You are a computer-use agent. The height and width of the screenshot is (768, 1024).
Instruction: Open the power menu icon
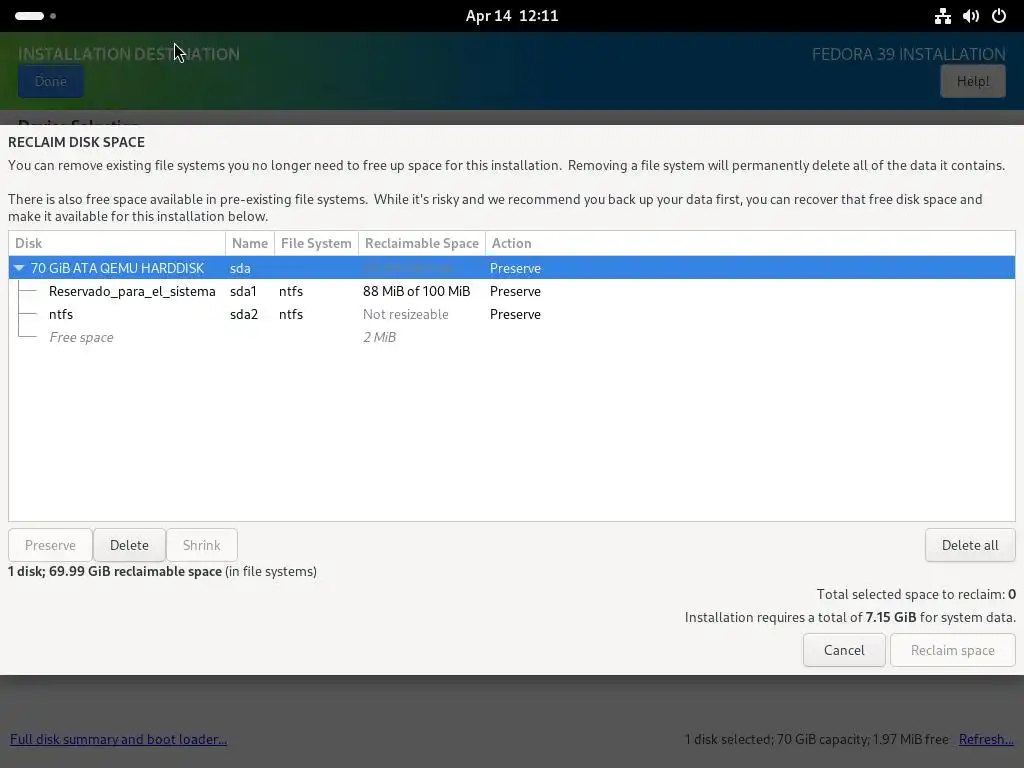click(x=999, y=16)
